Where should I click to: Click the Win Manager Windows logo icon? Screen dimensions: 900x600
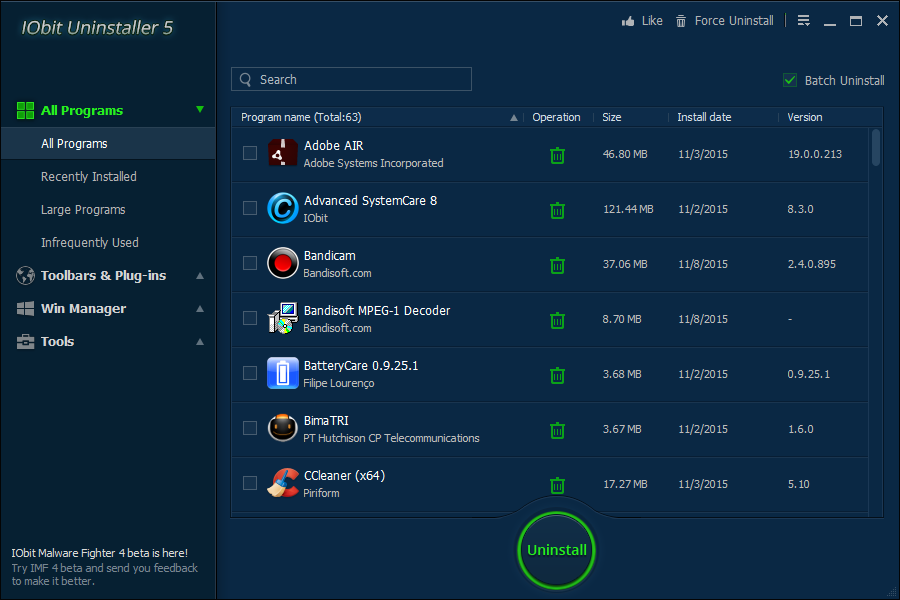(25, 308)
